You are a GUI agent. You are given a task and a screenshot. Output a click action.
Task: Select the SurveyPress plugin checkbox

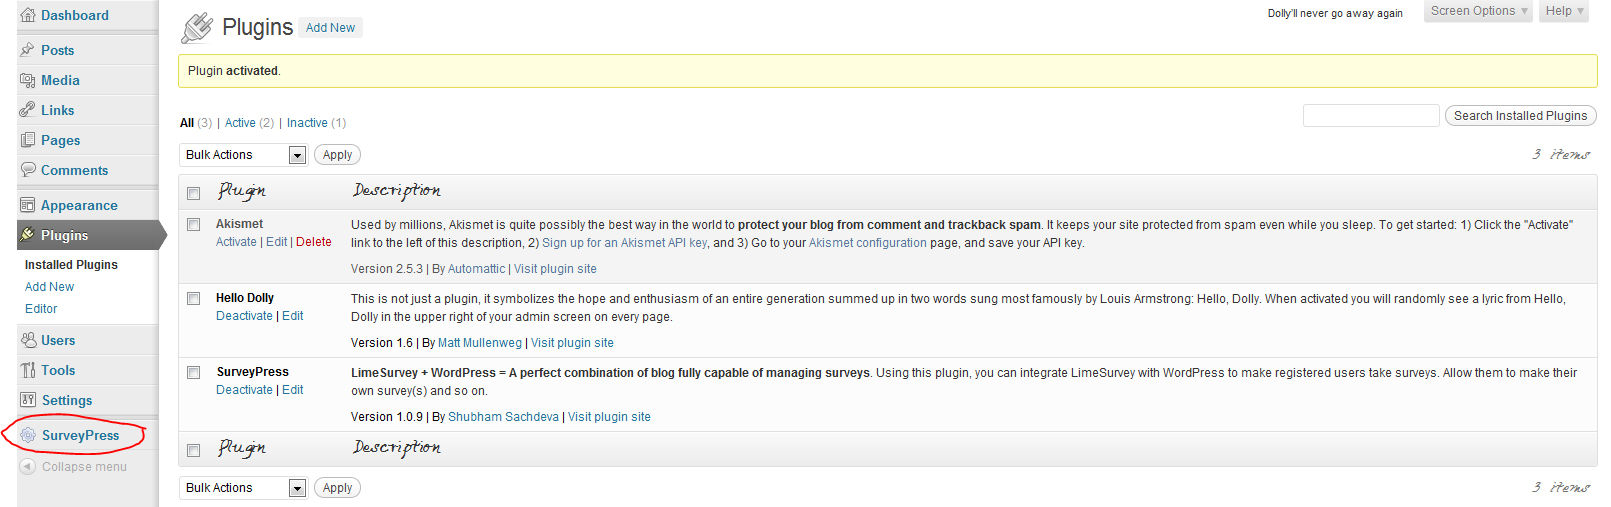194,372
